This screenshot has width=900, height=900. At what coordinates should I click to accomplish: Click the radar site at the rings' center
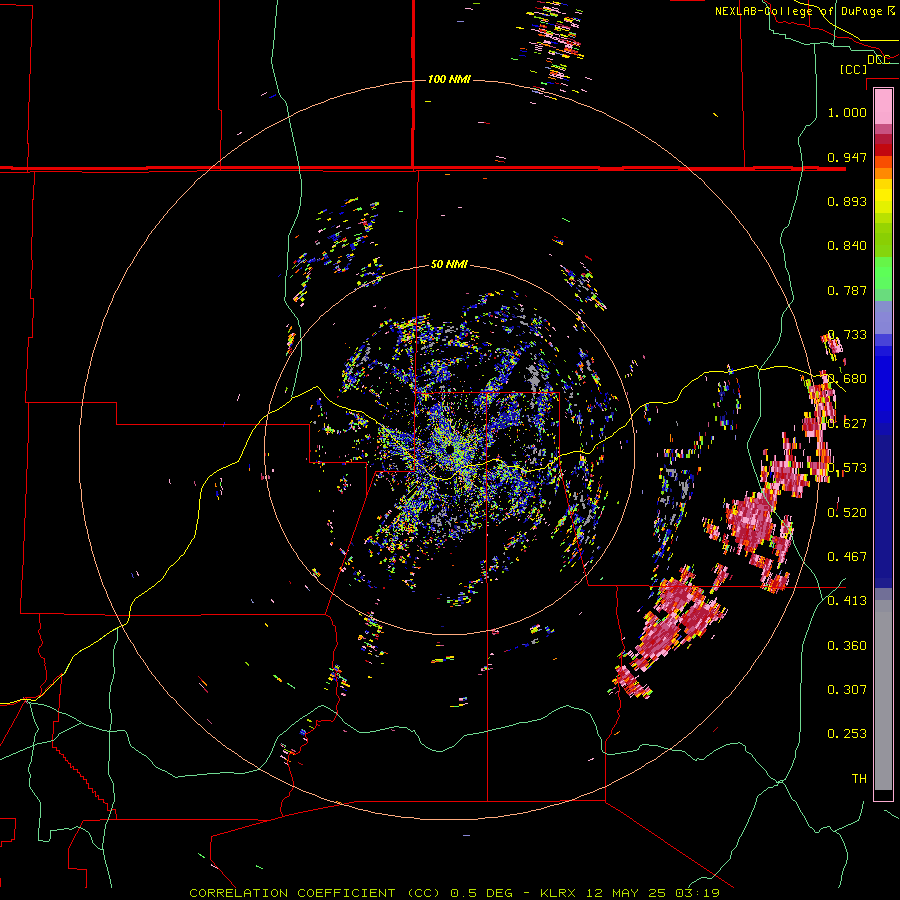point(449,449)
